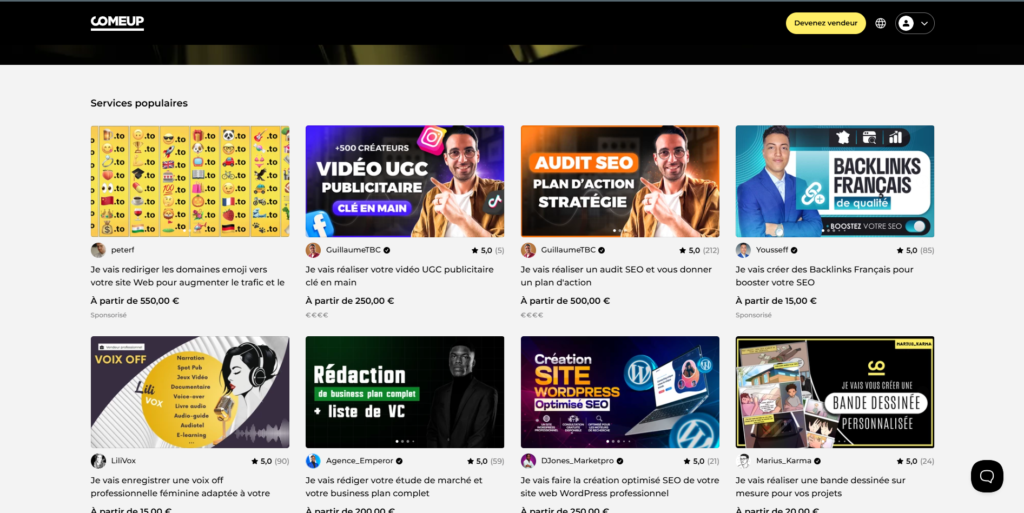Click the verified badge next to Yousseff
The width and height of the screenshot is (1024, 513).
[x=794, y=250]
